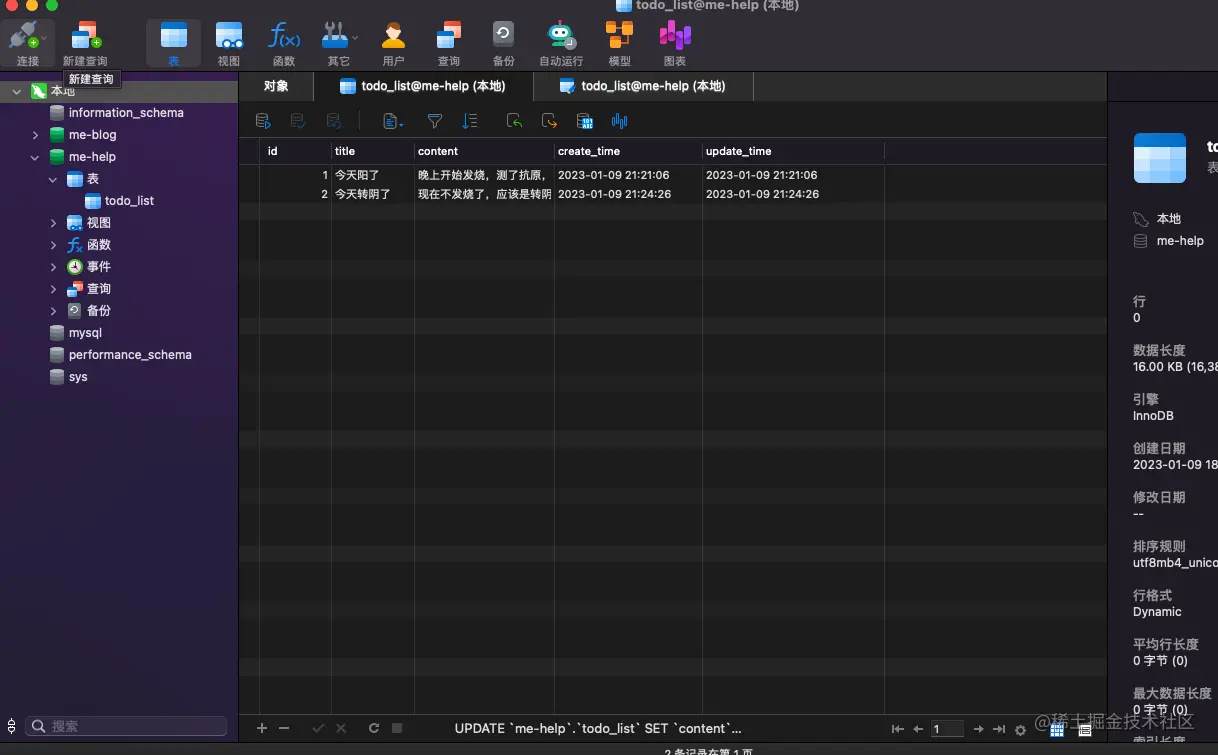The height and width of the screenshot is (755, 1218).
Task: Click the data generation 101 icon
Action: [x=585, y=121]
